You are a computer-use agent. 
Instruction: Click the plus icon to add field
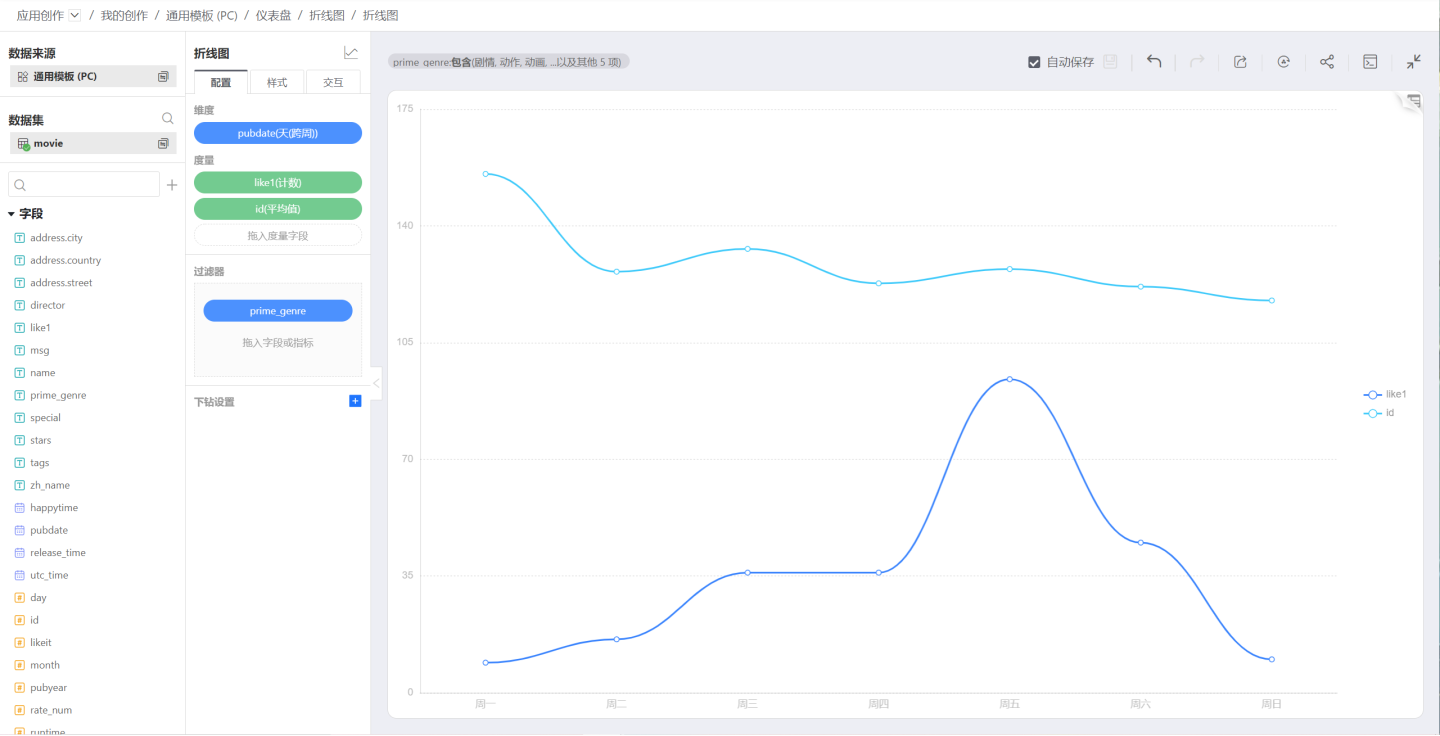pyautogui.click(x=172, y=185)
